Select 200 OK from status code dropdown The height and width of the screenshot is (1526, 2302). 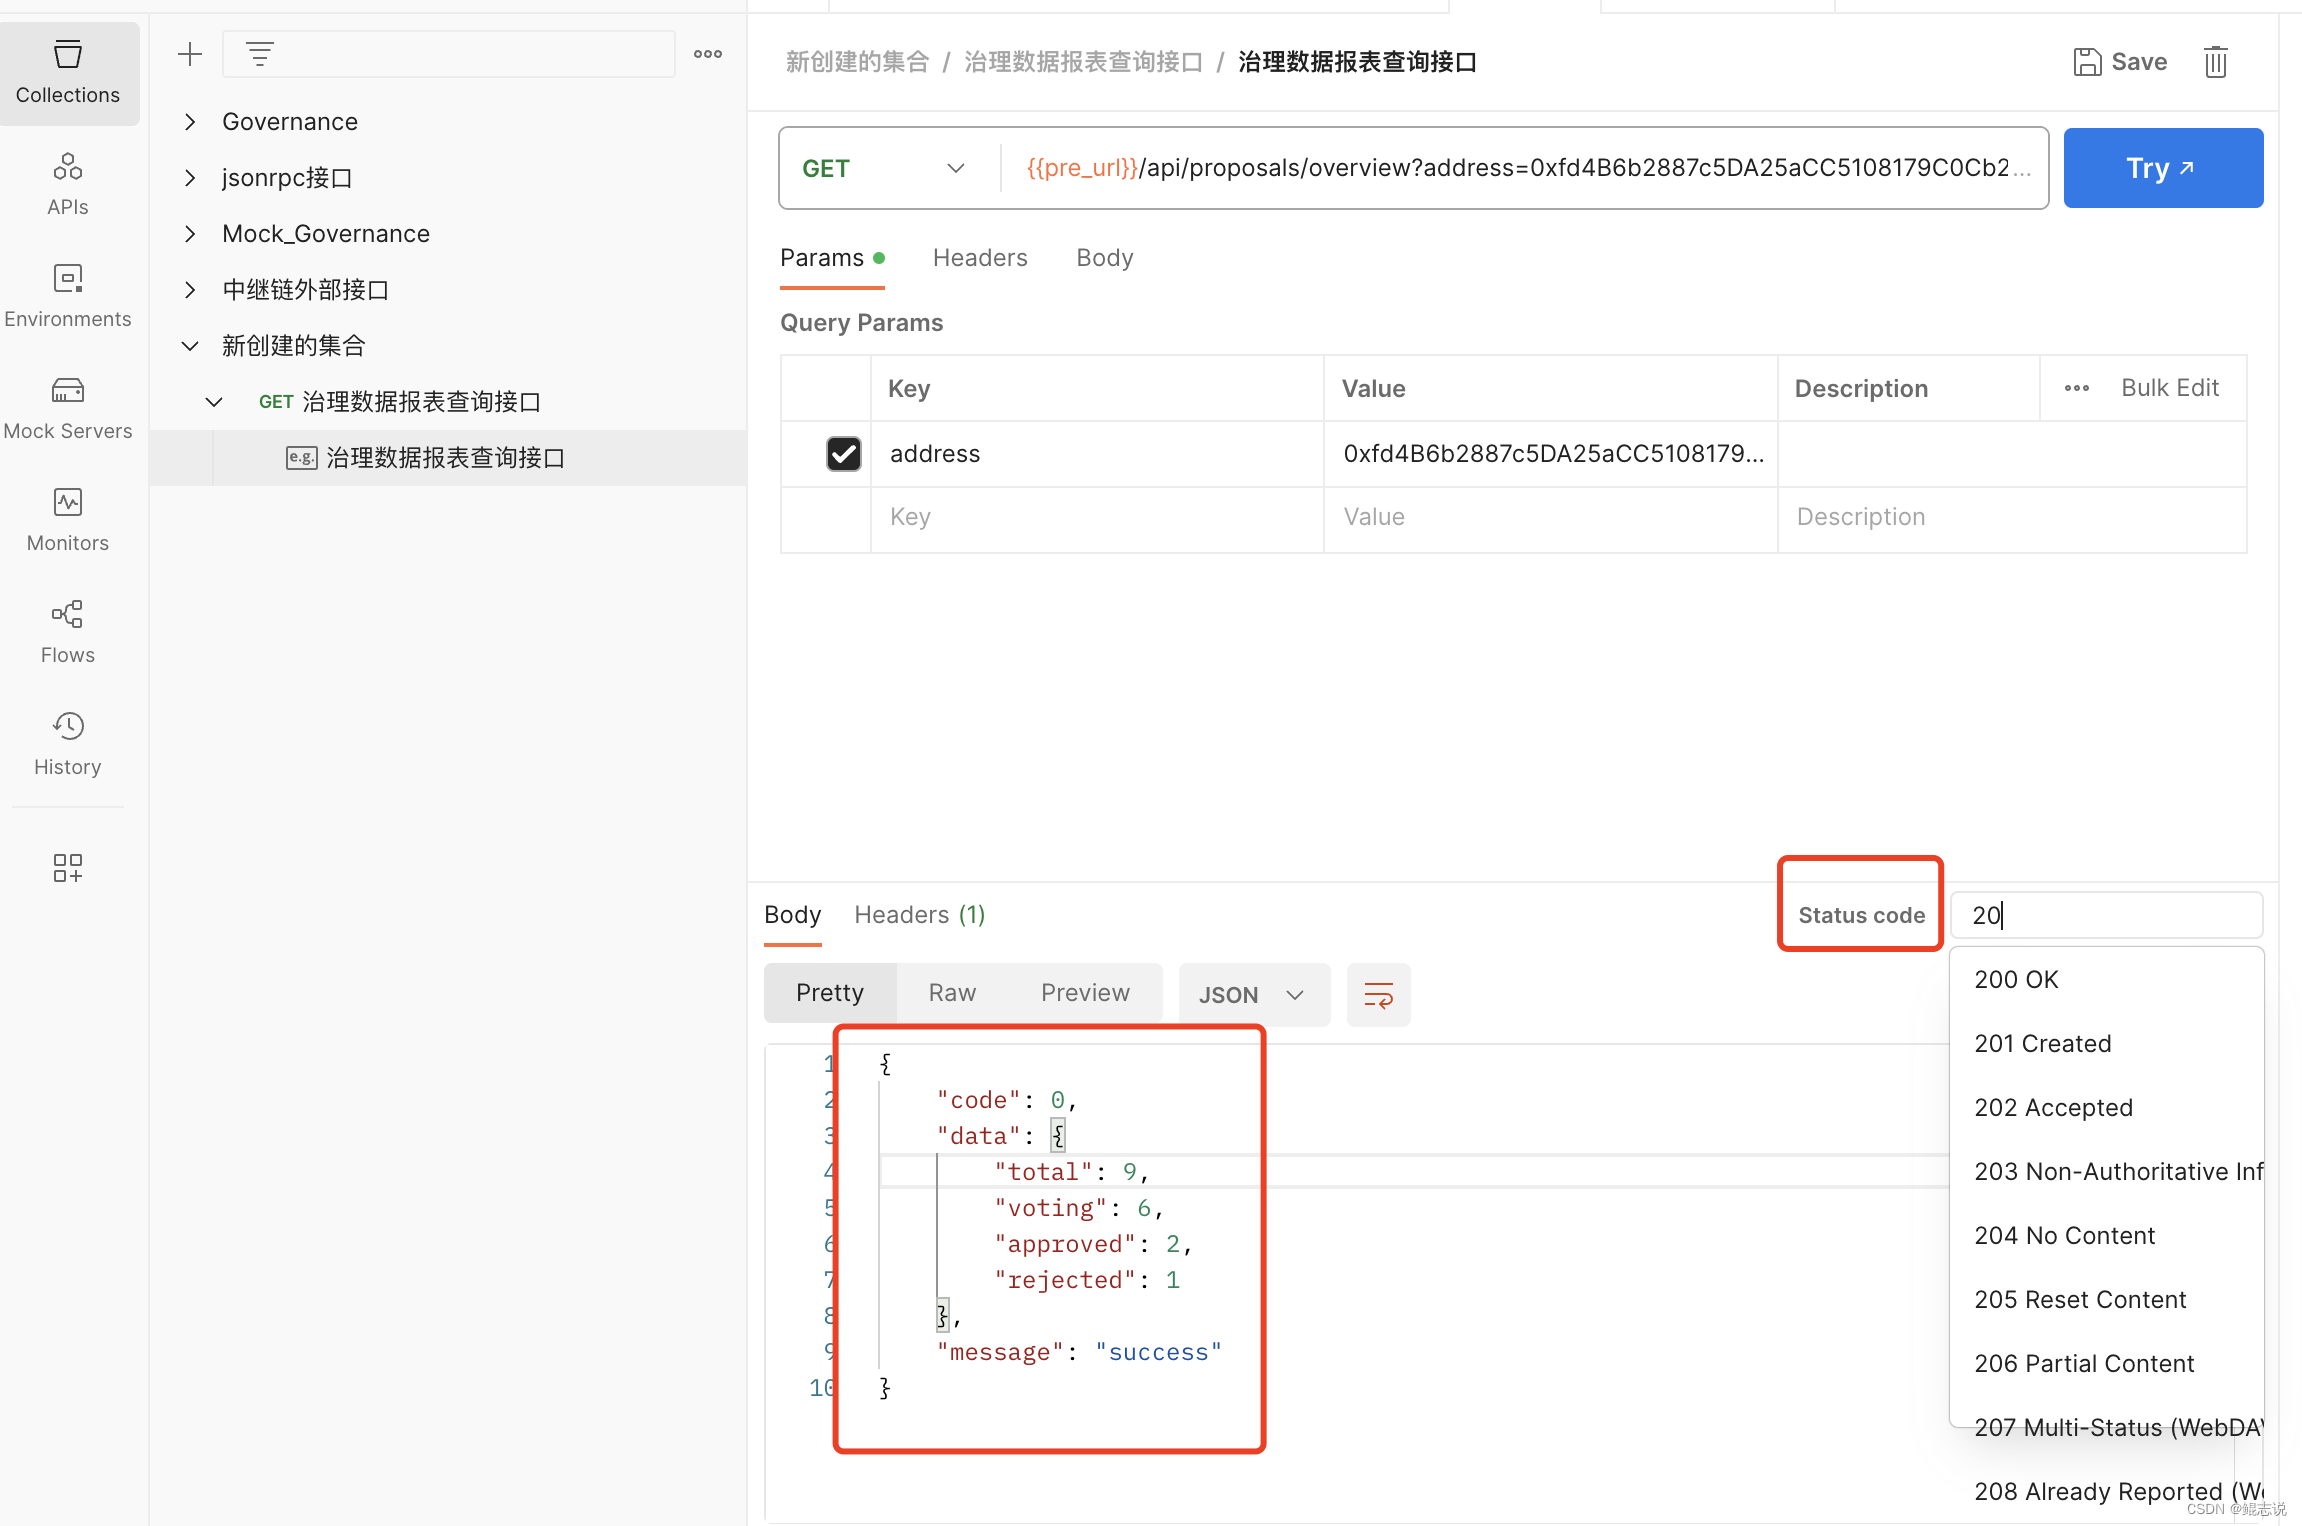(2018, 978)
